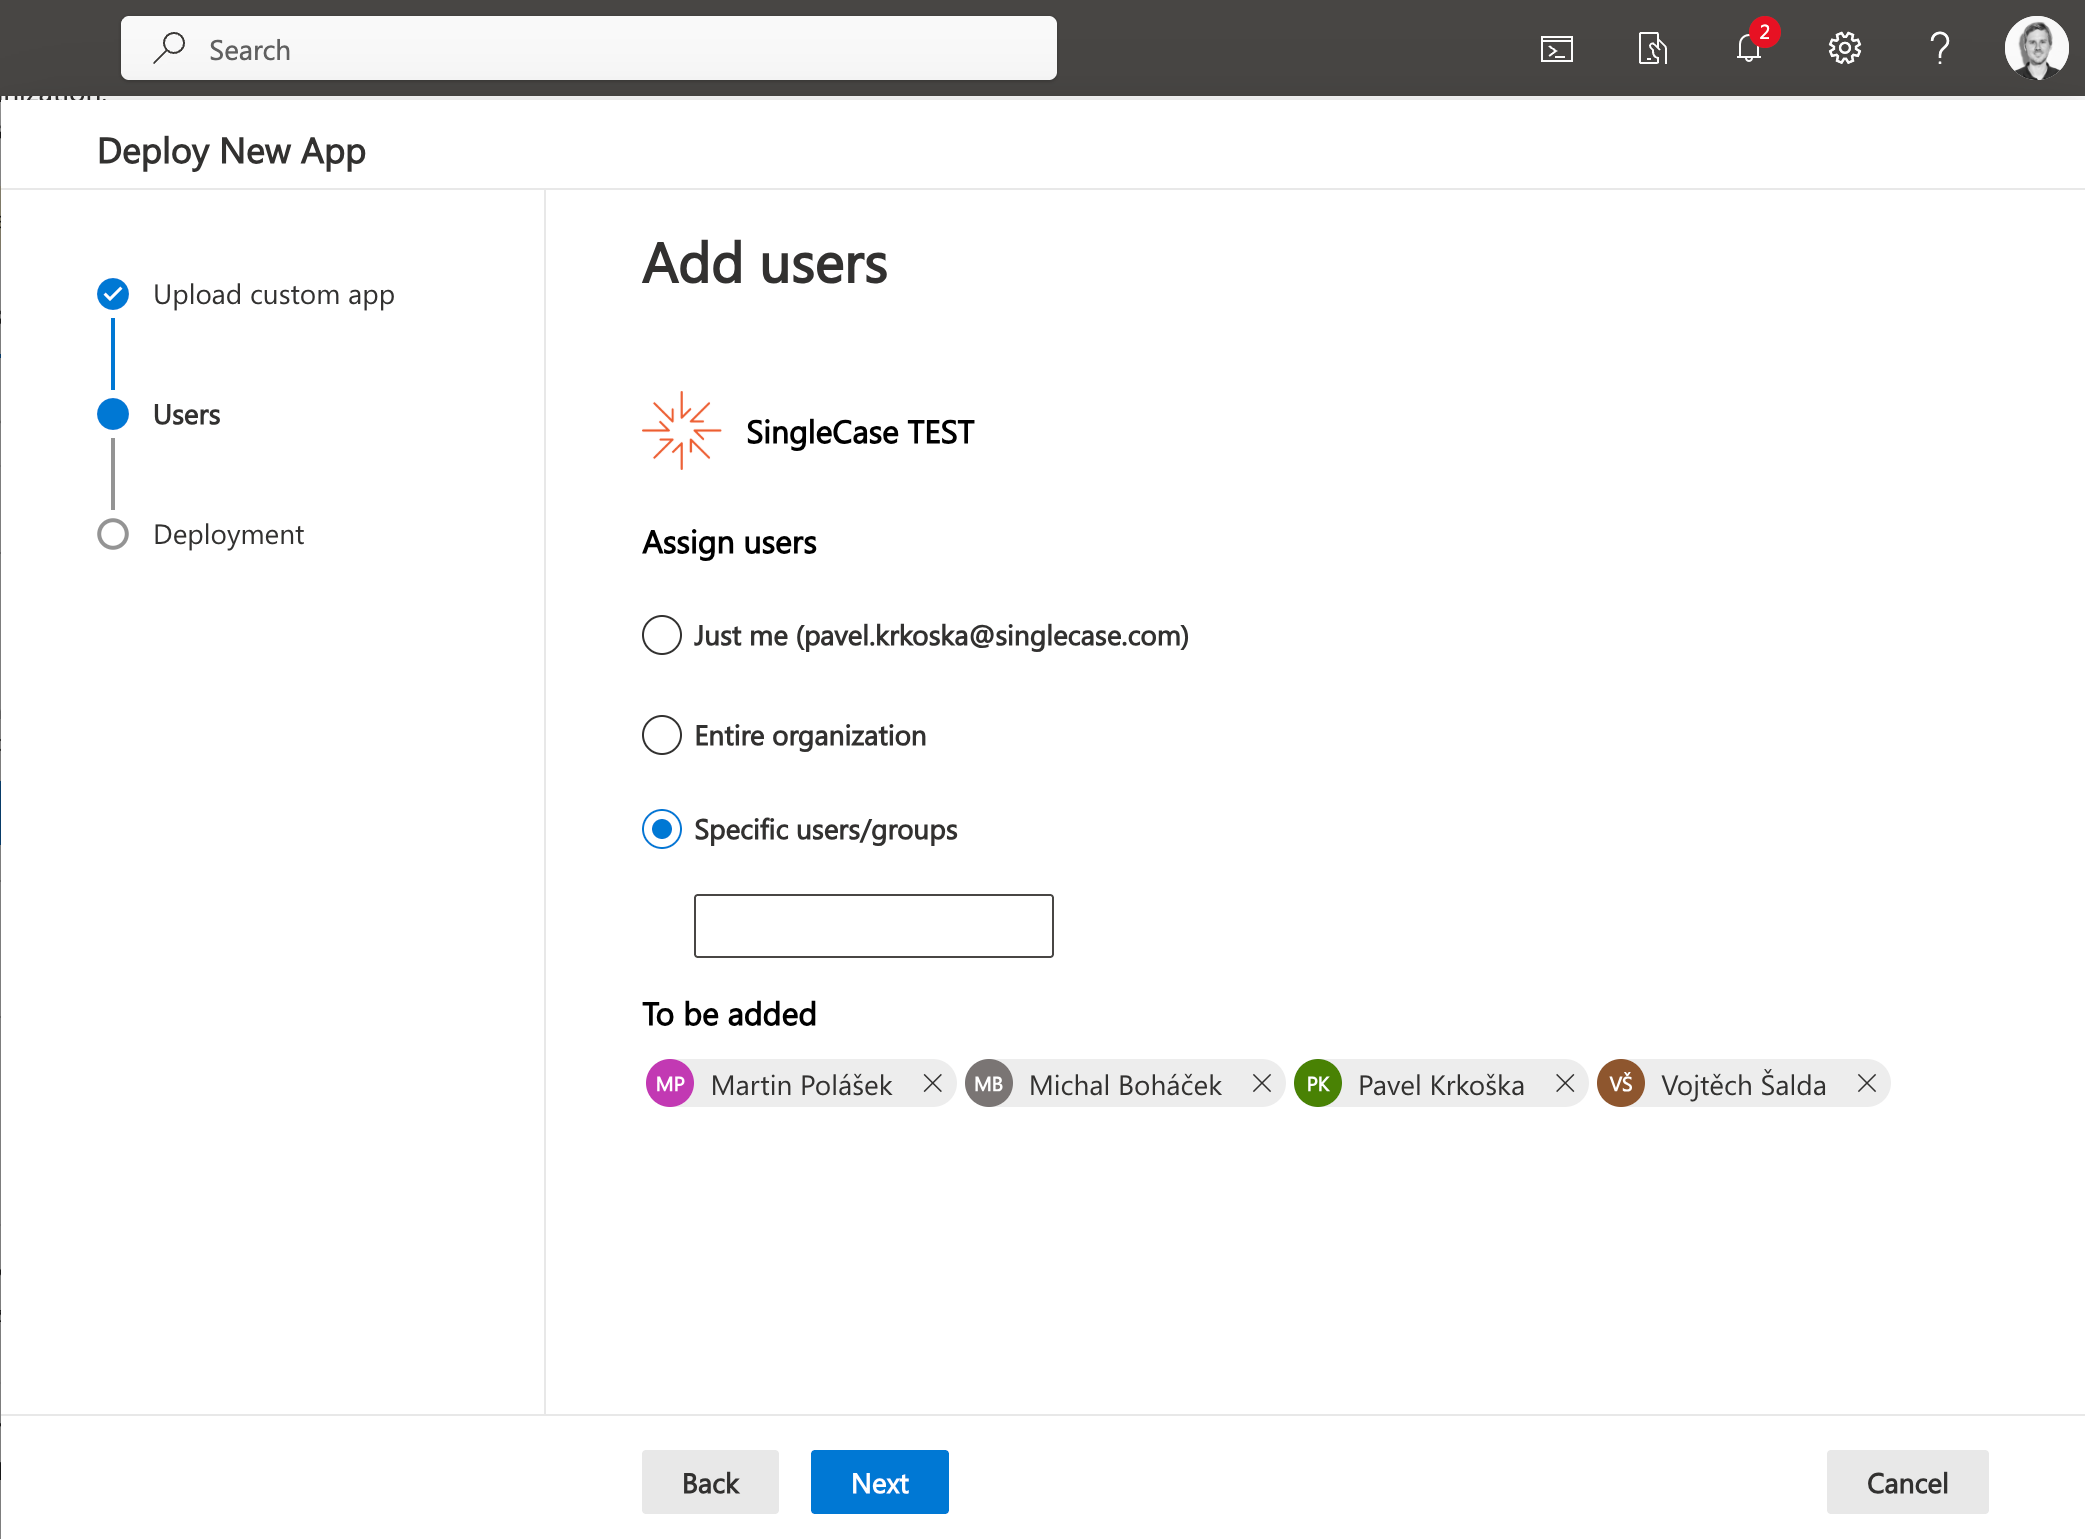
Task: Click the Deployment step circle indicator
Action: [x=113, y=534]
